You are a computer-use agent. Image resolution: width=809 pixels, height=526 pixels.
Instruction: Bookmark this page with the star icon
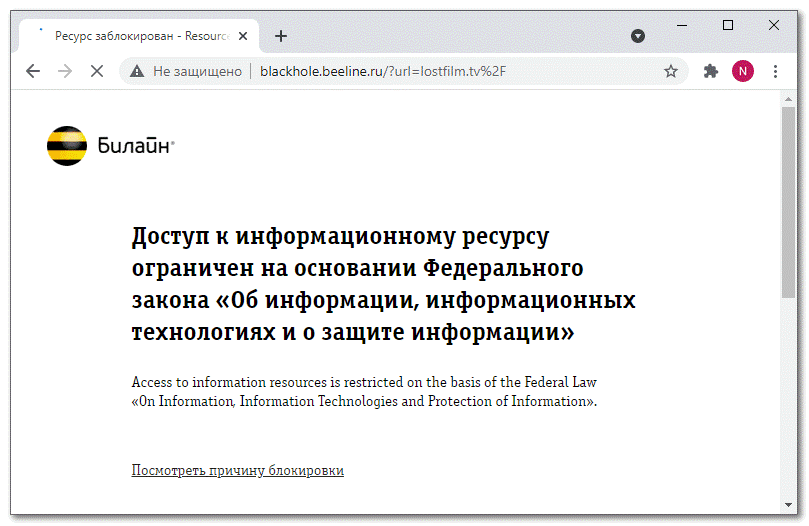(x=671, y=71)
